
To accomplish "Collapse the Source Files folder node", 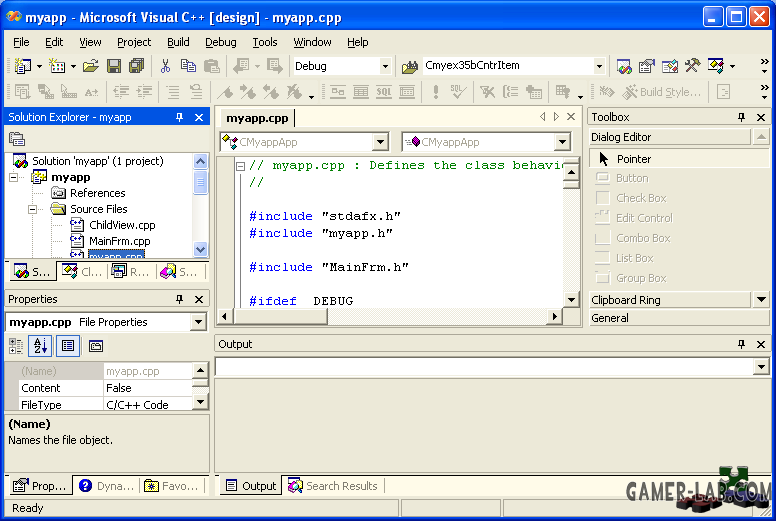I will (x=32, y=209).
